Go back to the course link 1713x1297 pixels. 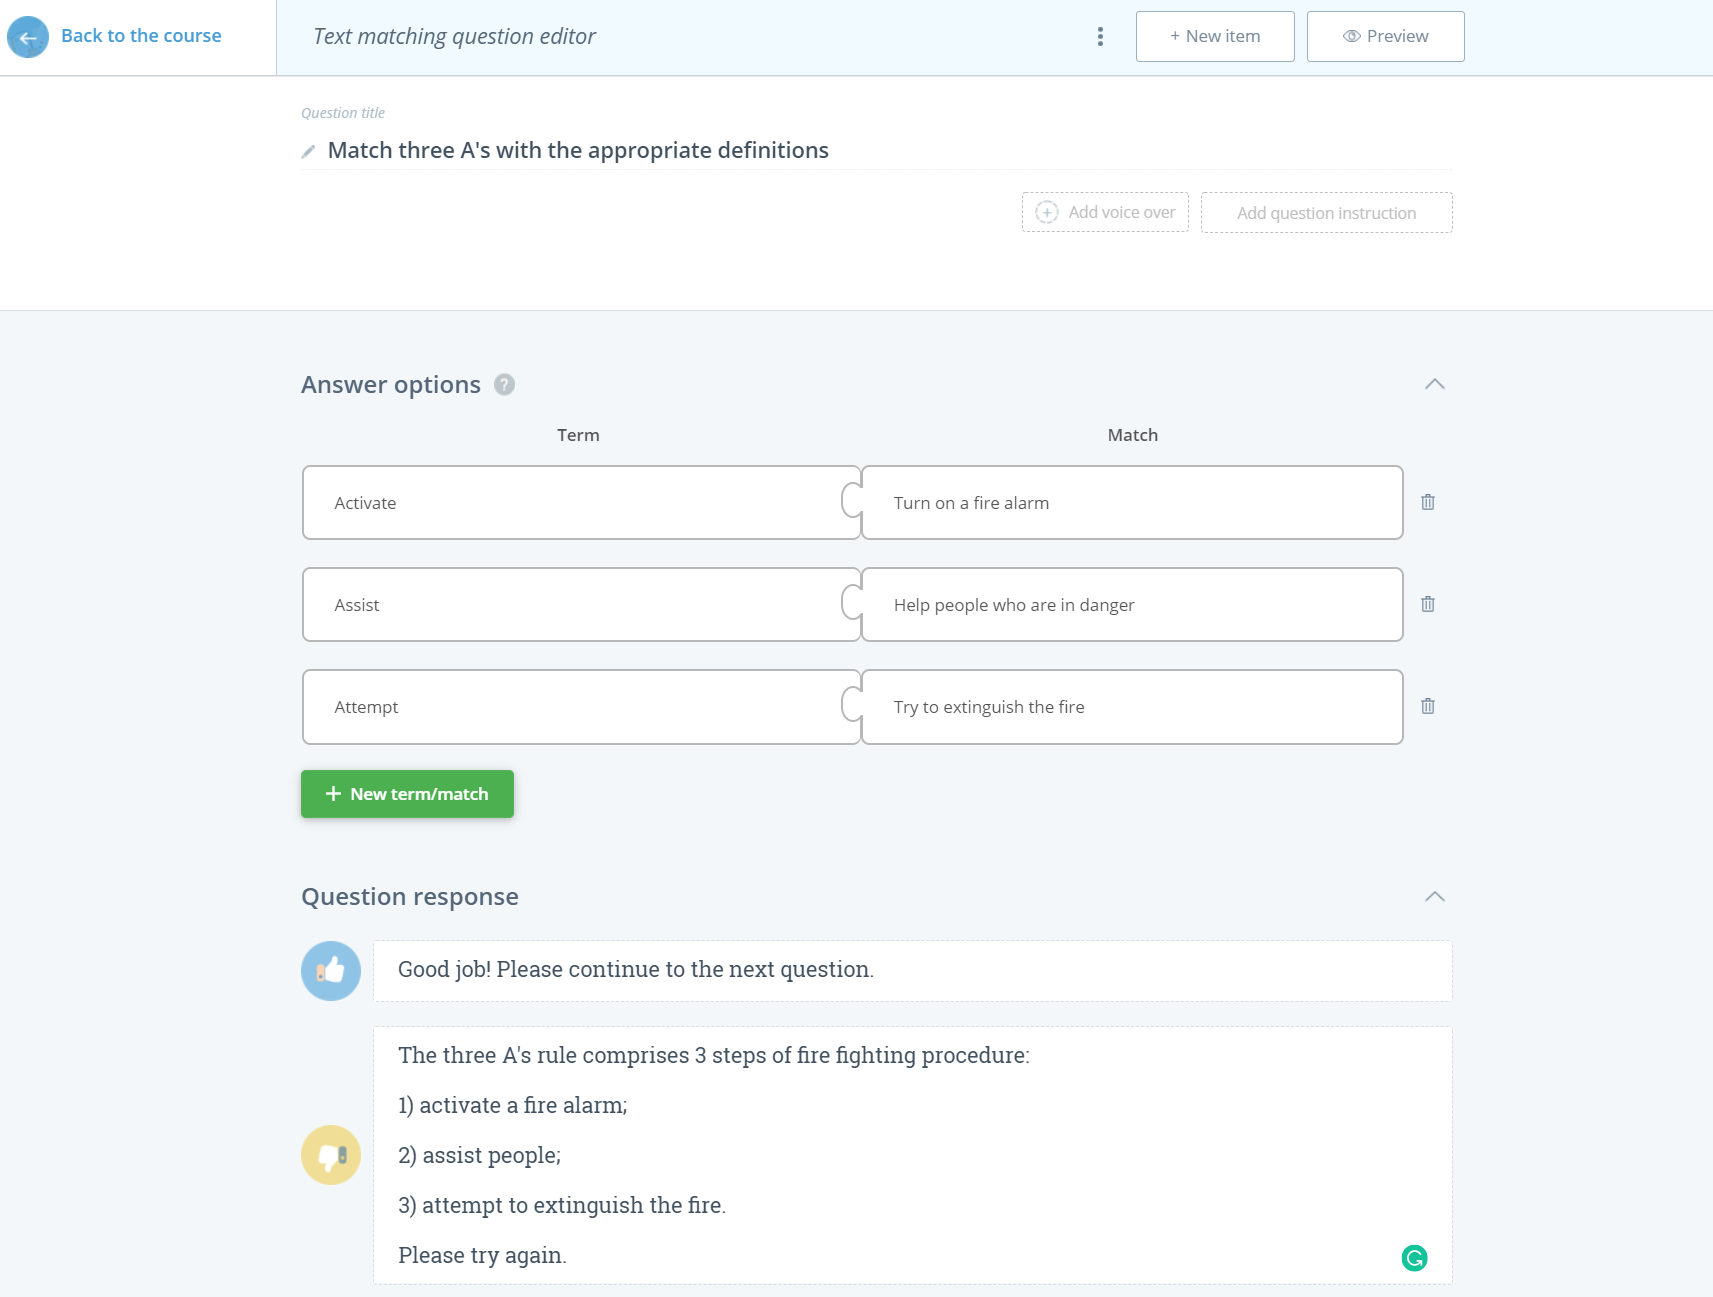click(x=141, y=36)
